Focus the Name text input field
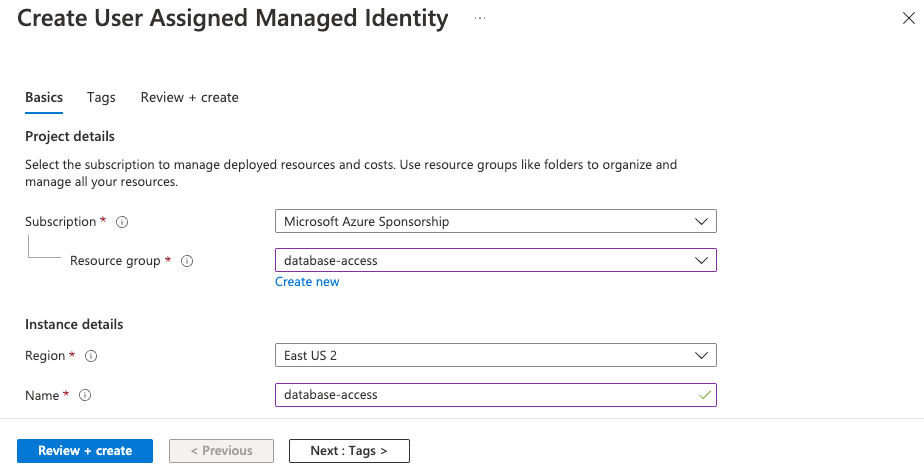924x476 pixels. (485, 395)
